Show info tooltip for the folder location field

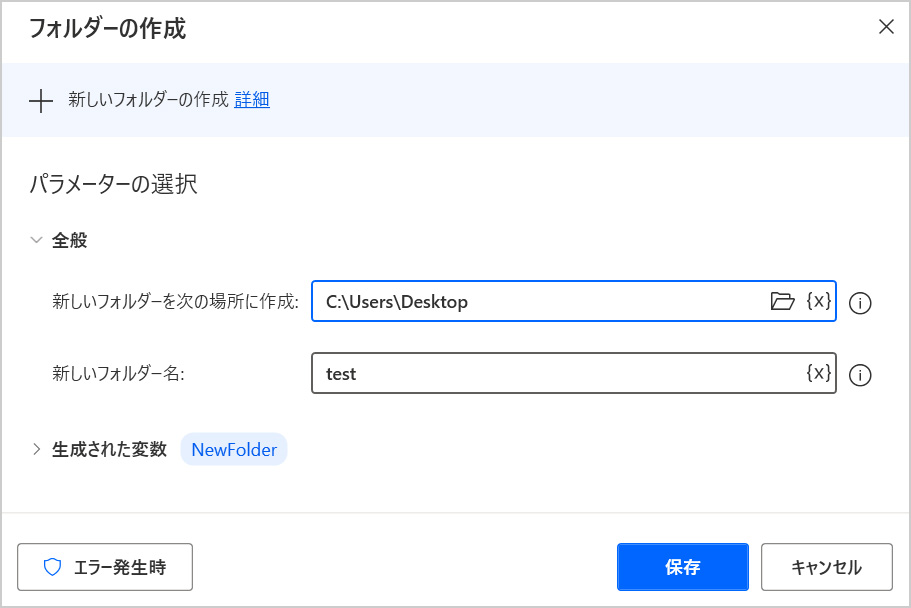[860, 303]
